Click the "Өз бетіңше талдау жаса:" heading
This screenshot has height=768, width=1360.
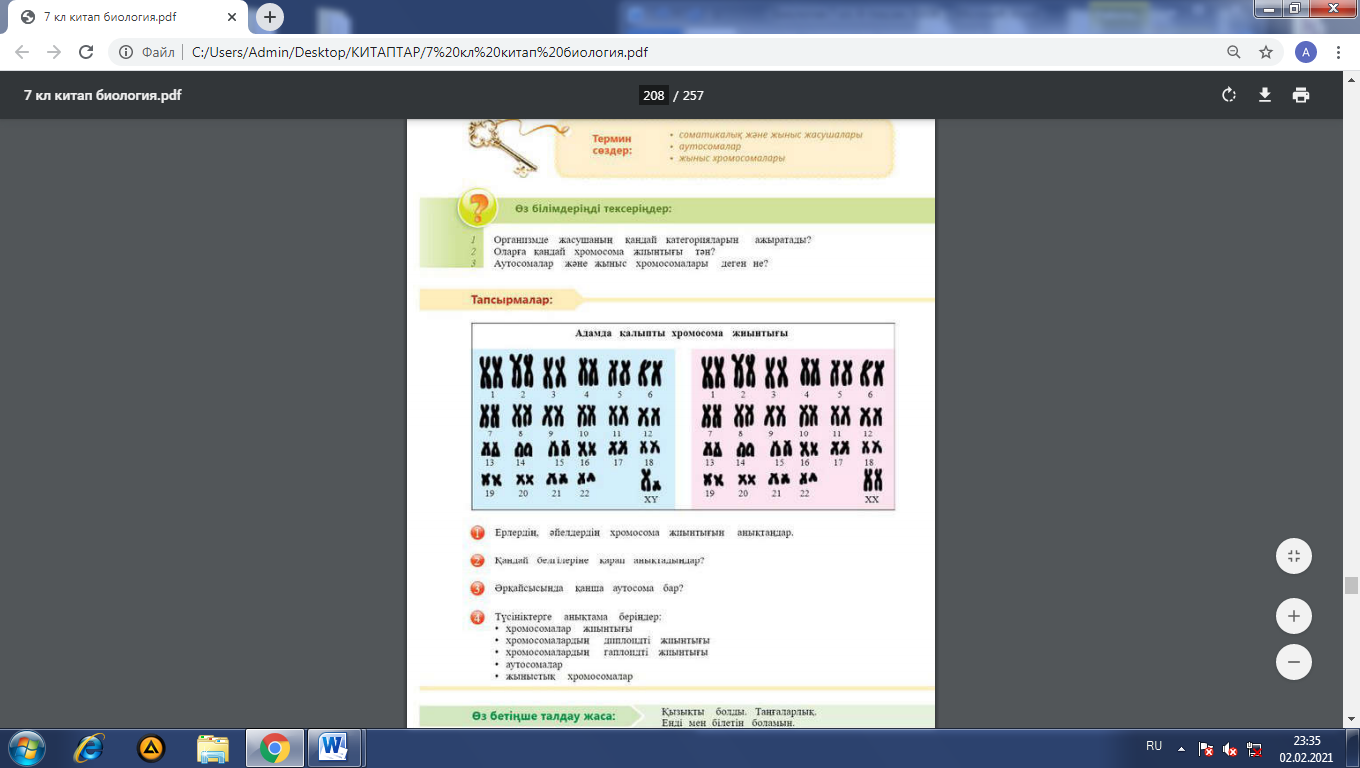pyautogui.click(x=543, y=716)
